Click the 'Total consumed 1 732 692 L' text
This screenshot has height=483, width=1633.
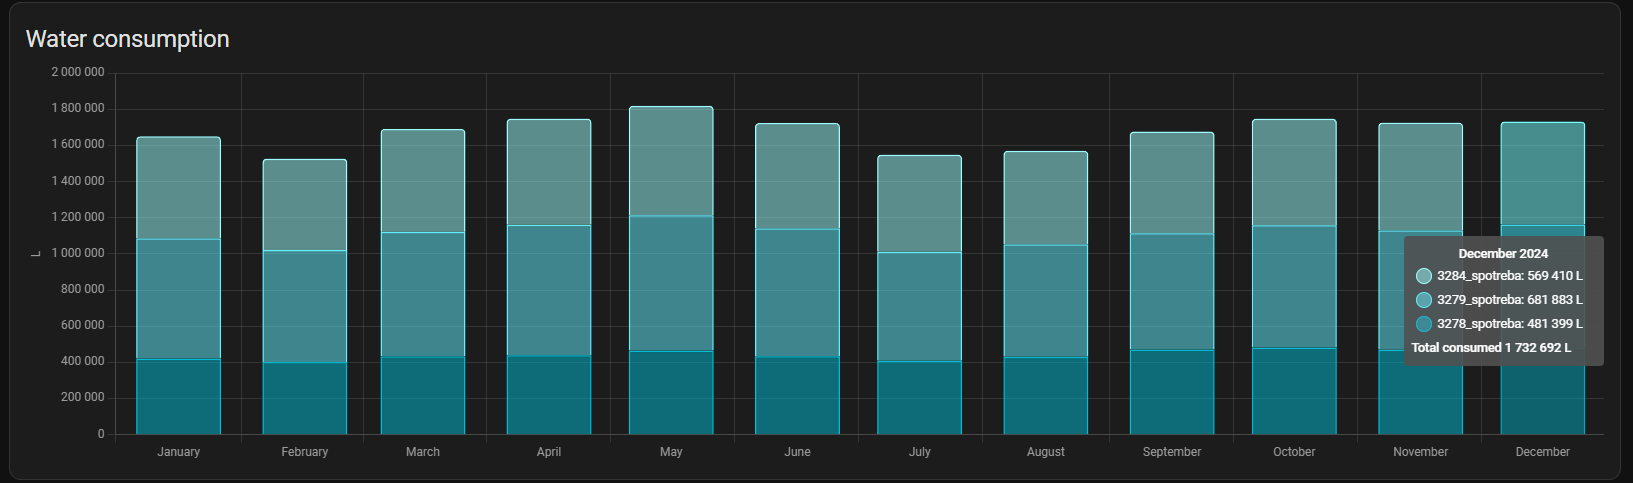[x=1490, y=348]
